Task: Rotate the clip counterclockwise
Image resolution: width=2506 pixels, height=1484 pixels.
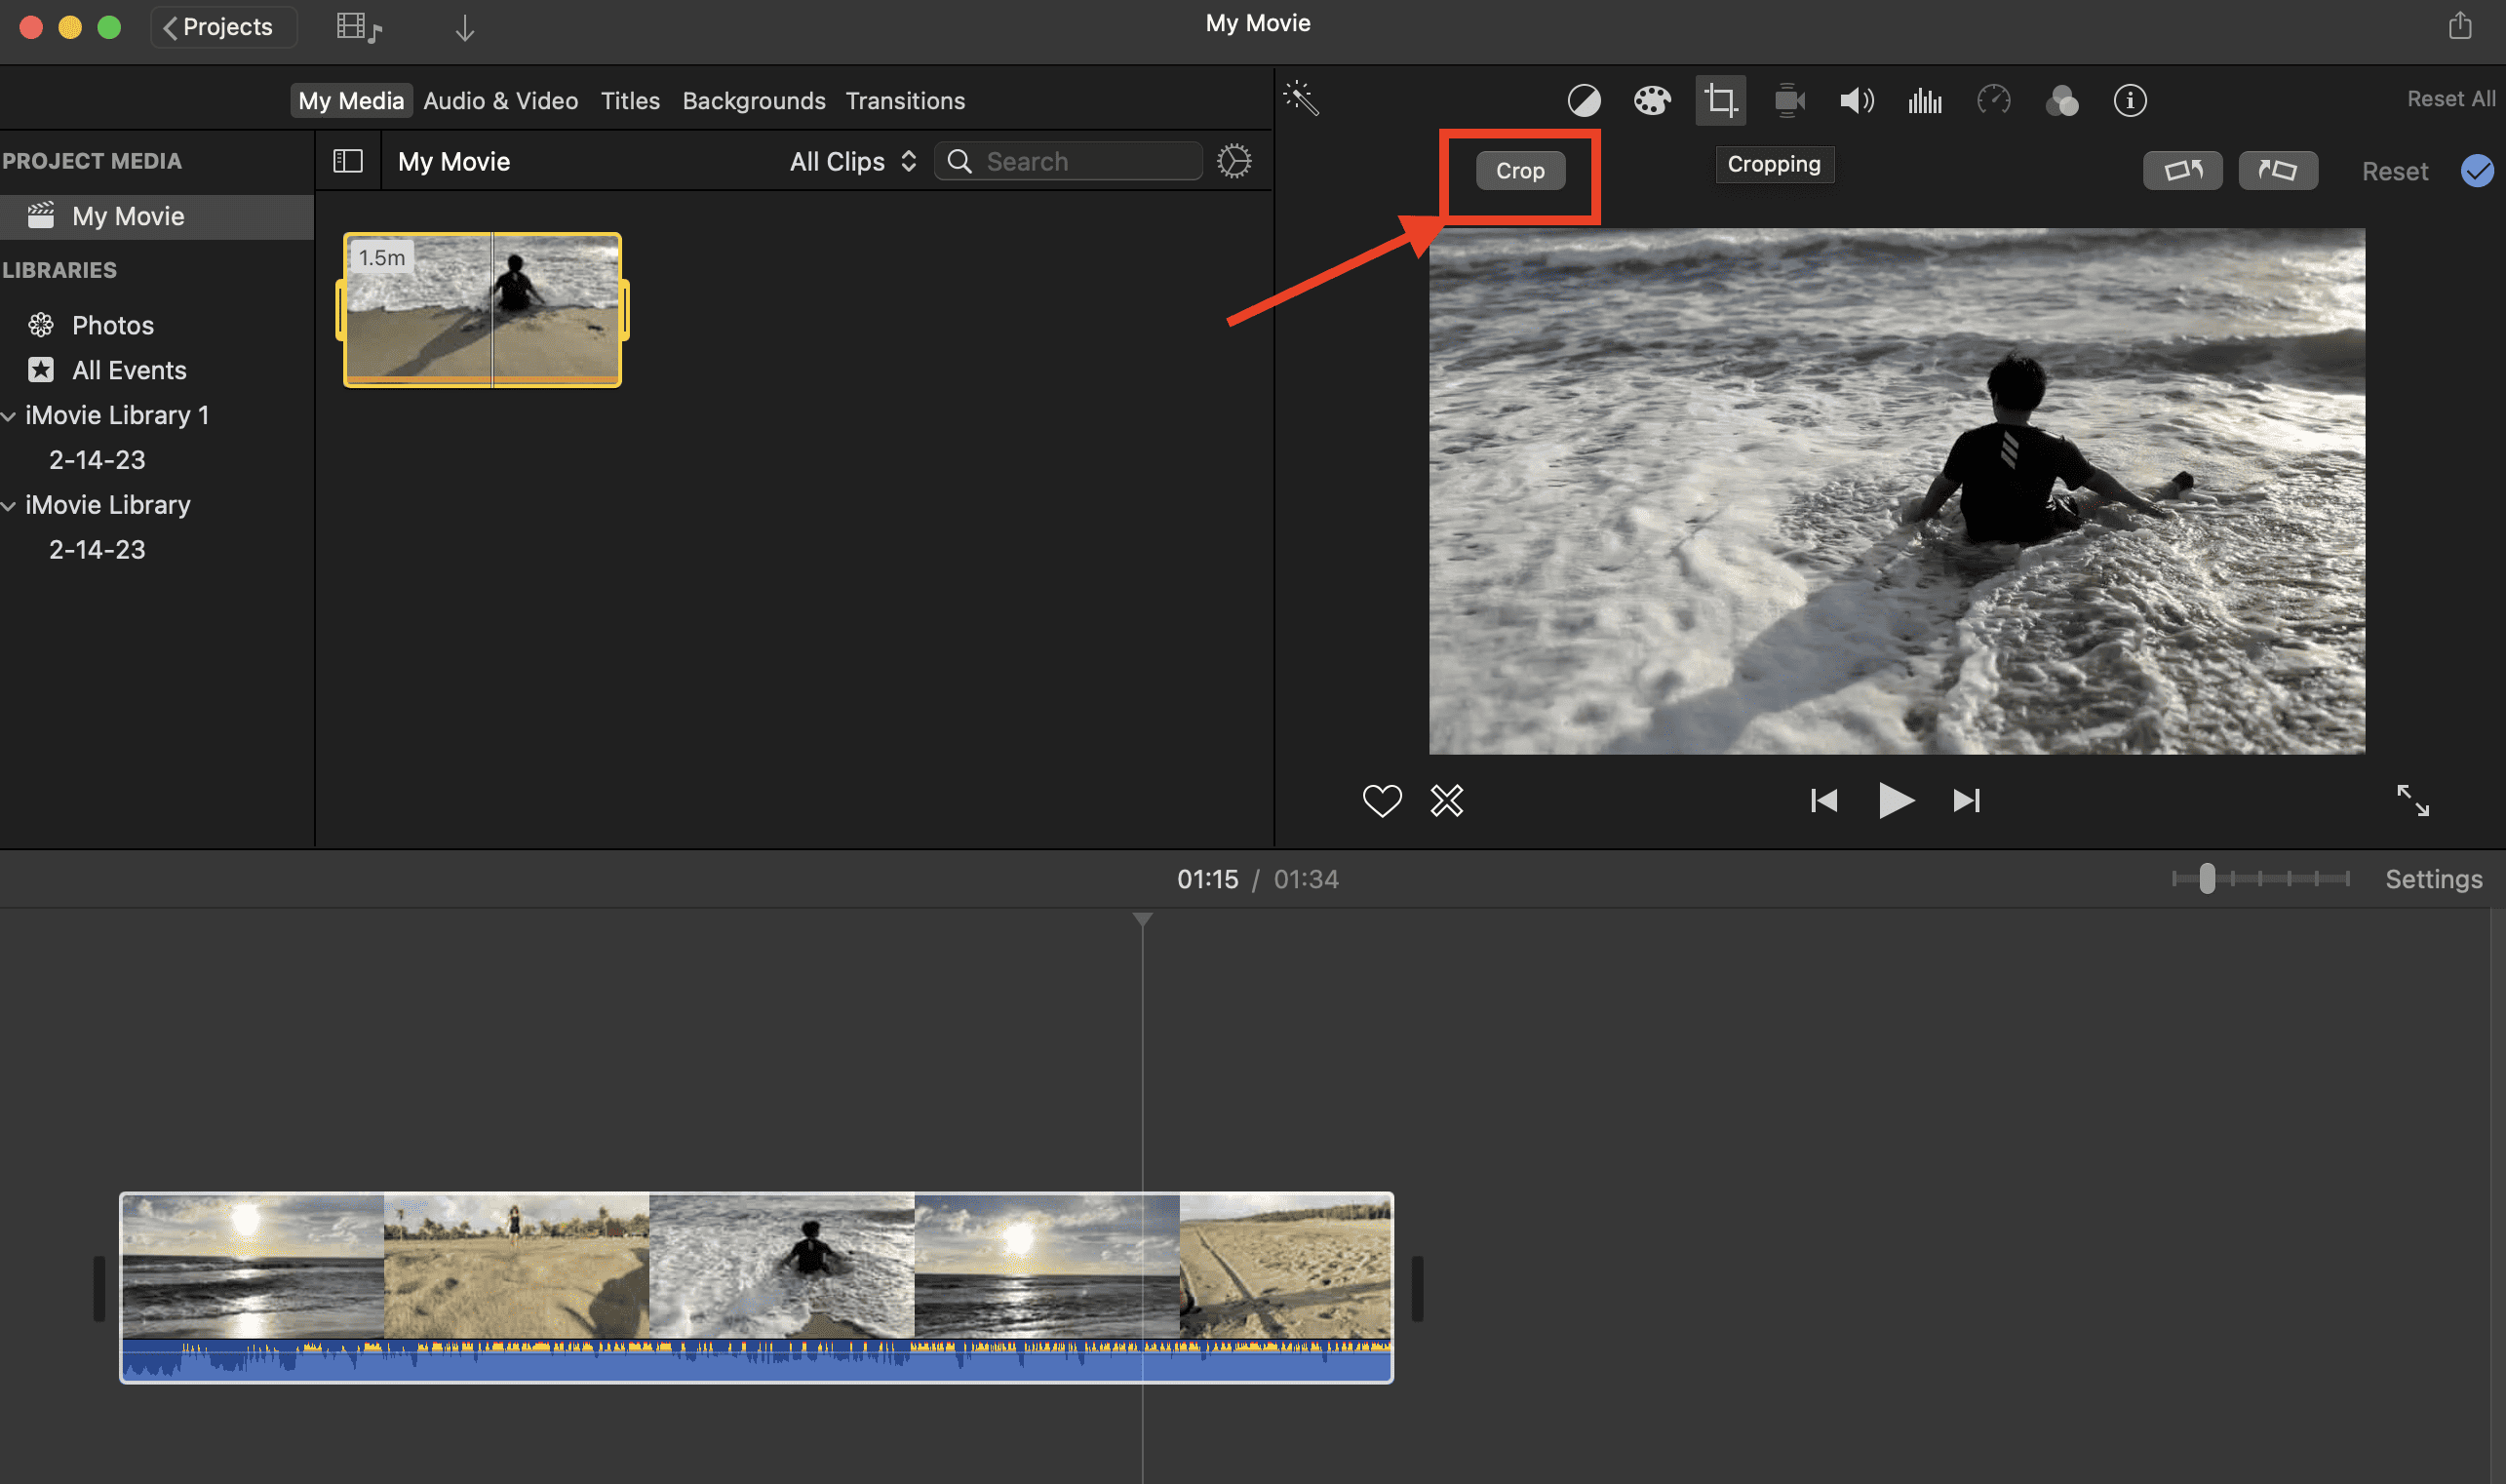Action: click(x=2183, y=171)
